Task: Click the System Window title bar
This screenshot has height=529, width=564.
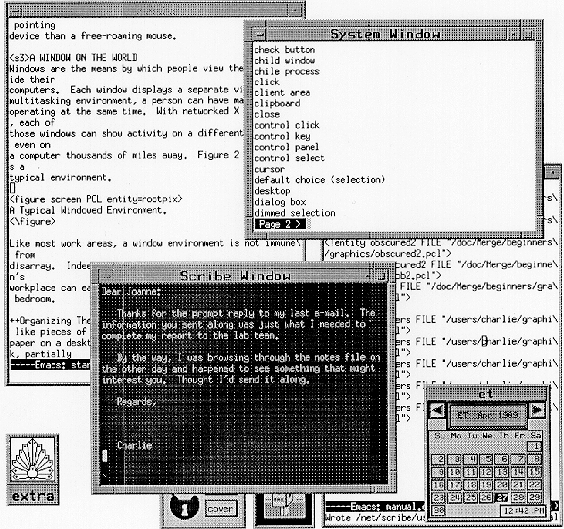Action: pos(386,34)
